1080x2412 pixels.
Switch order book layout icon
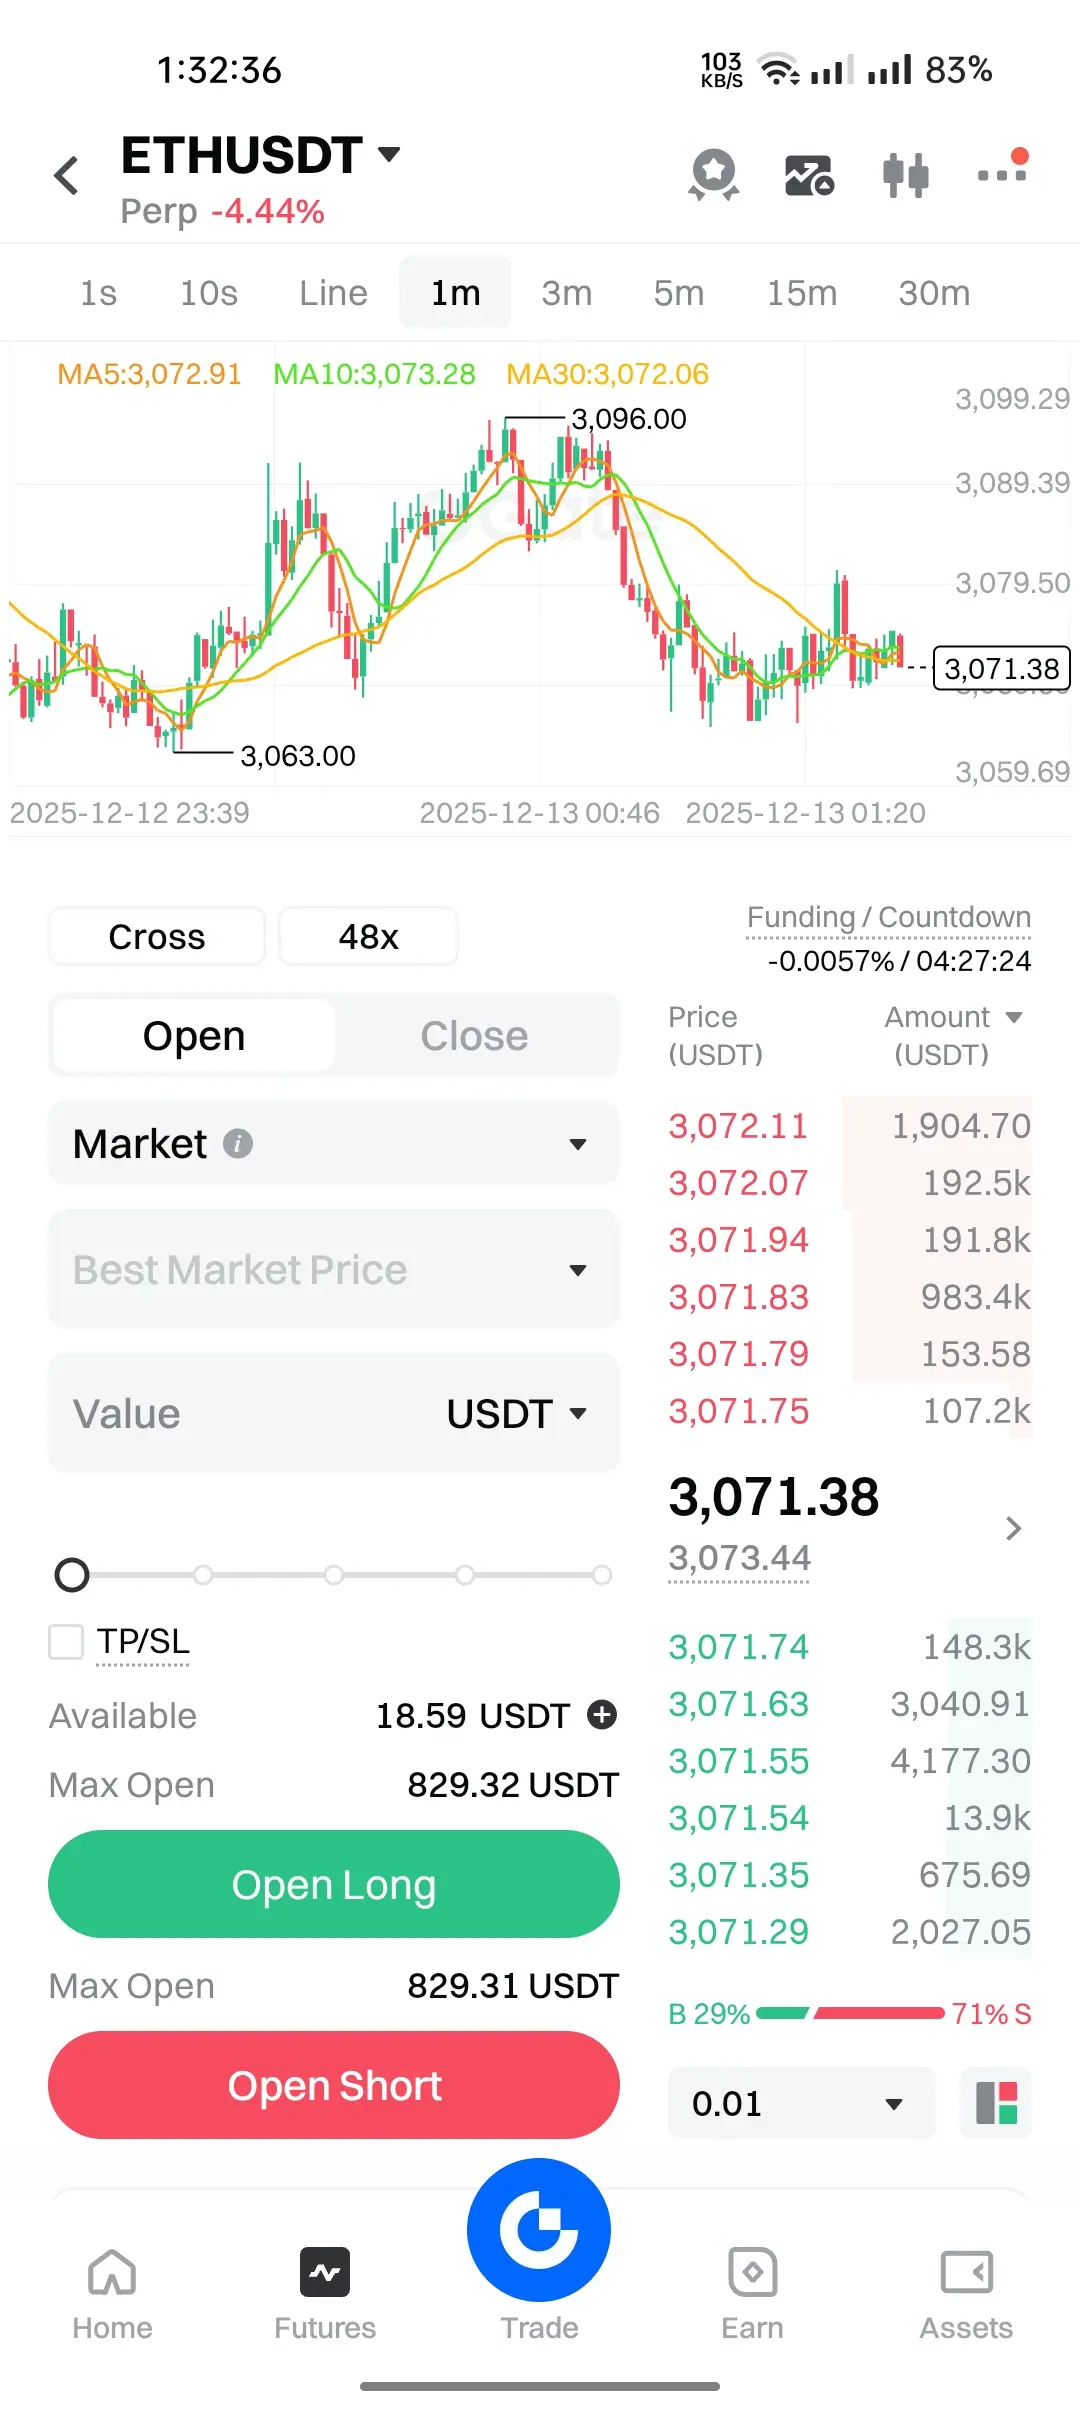pos(996,2103)
